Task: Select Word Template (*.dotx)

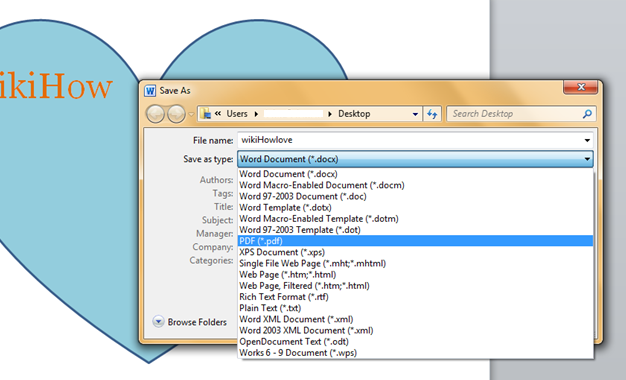Action: (415, 208)
